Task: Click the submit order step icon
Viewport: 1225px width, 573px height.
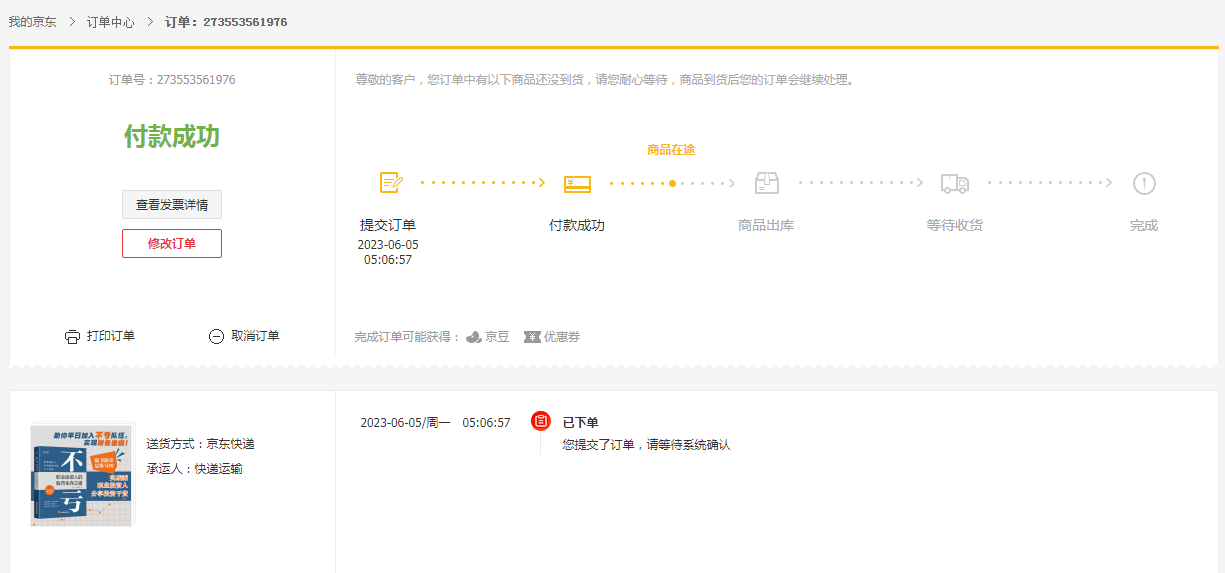Action: [391, 183]
